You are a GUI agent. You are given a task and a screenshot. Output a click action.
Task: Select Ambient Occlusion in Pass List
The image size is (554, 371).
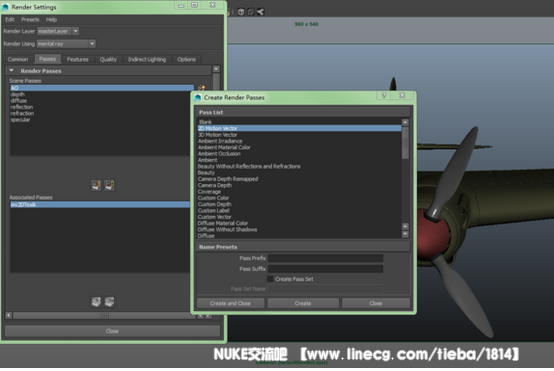[219, 154]
